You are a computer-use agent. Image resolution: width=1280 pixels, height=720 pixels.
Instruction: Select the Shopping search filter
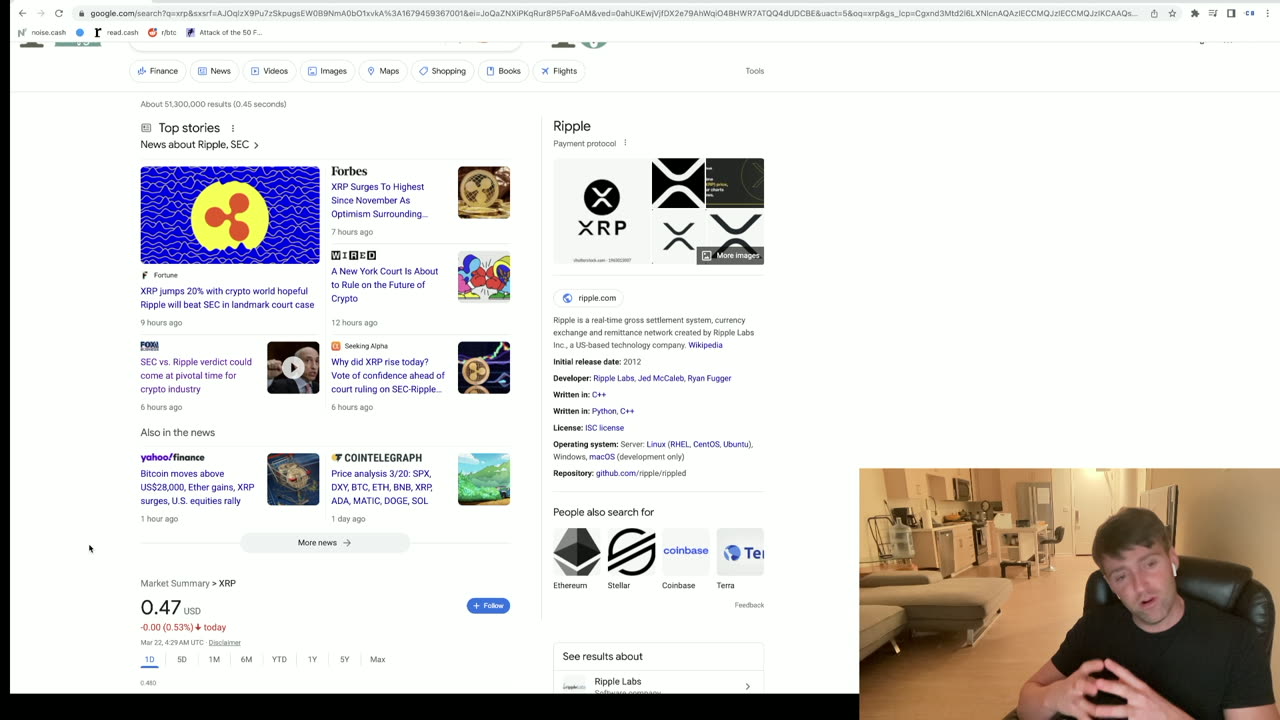[x=442, y=71]
